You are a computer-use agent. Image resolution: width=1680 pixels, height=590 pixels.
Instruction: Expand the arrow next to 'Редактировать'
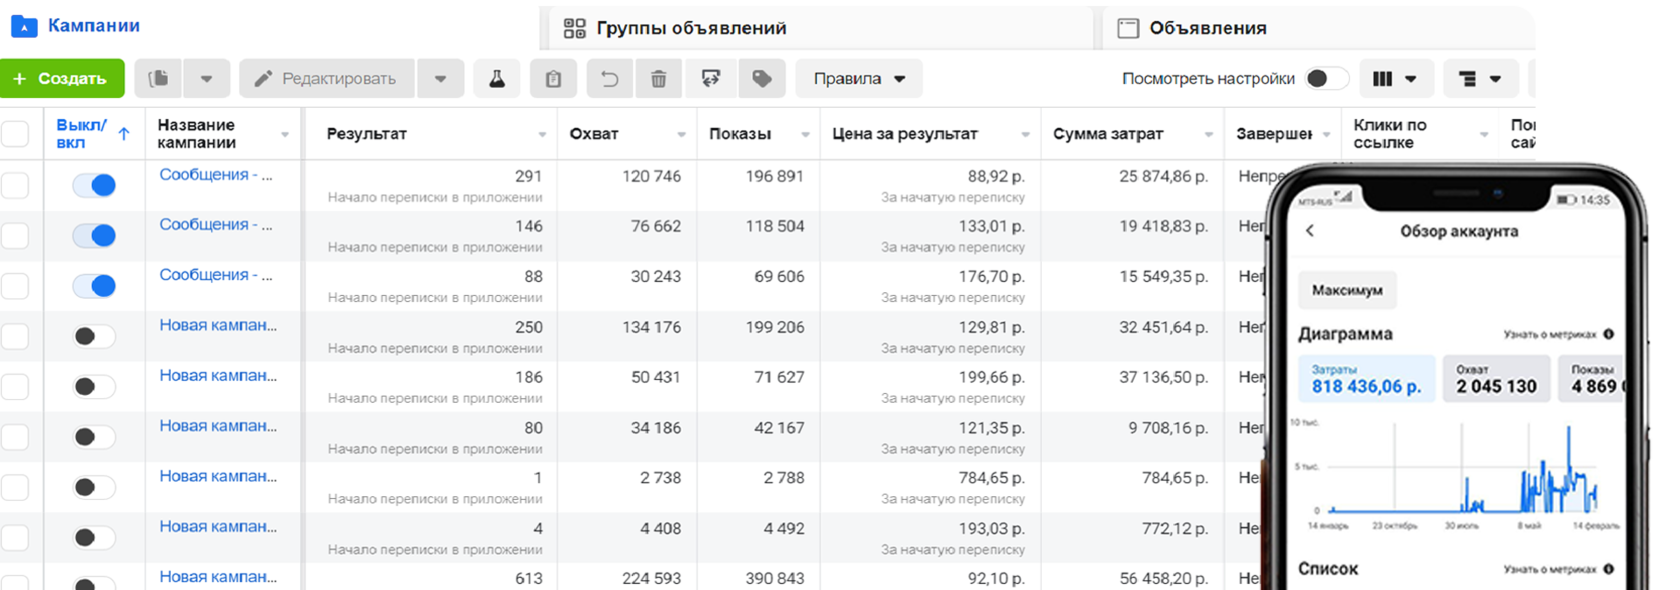point(440,79)
